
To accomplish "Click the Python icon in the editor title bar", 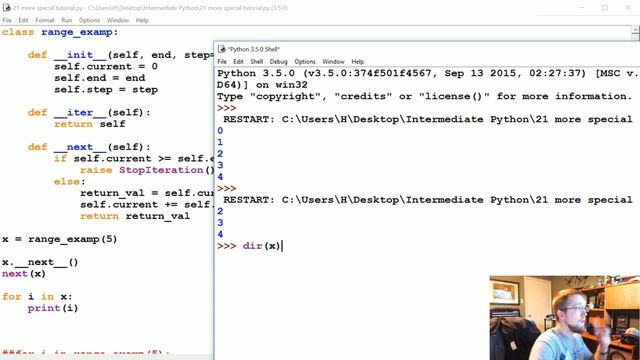I will click(x=6, y=7).
